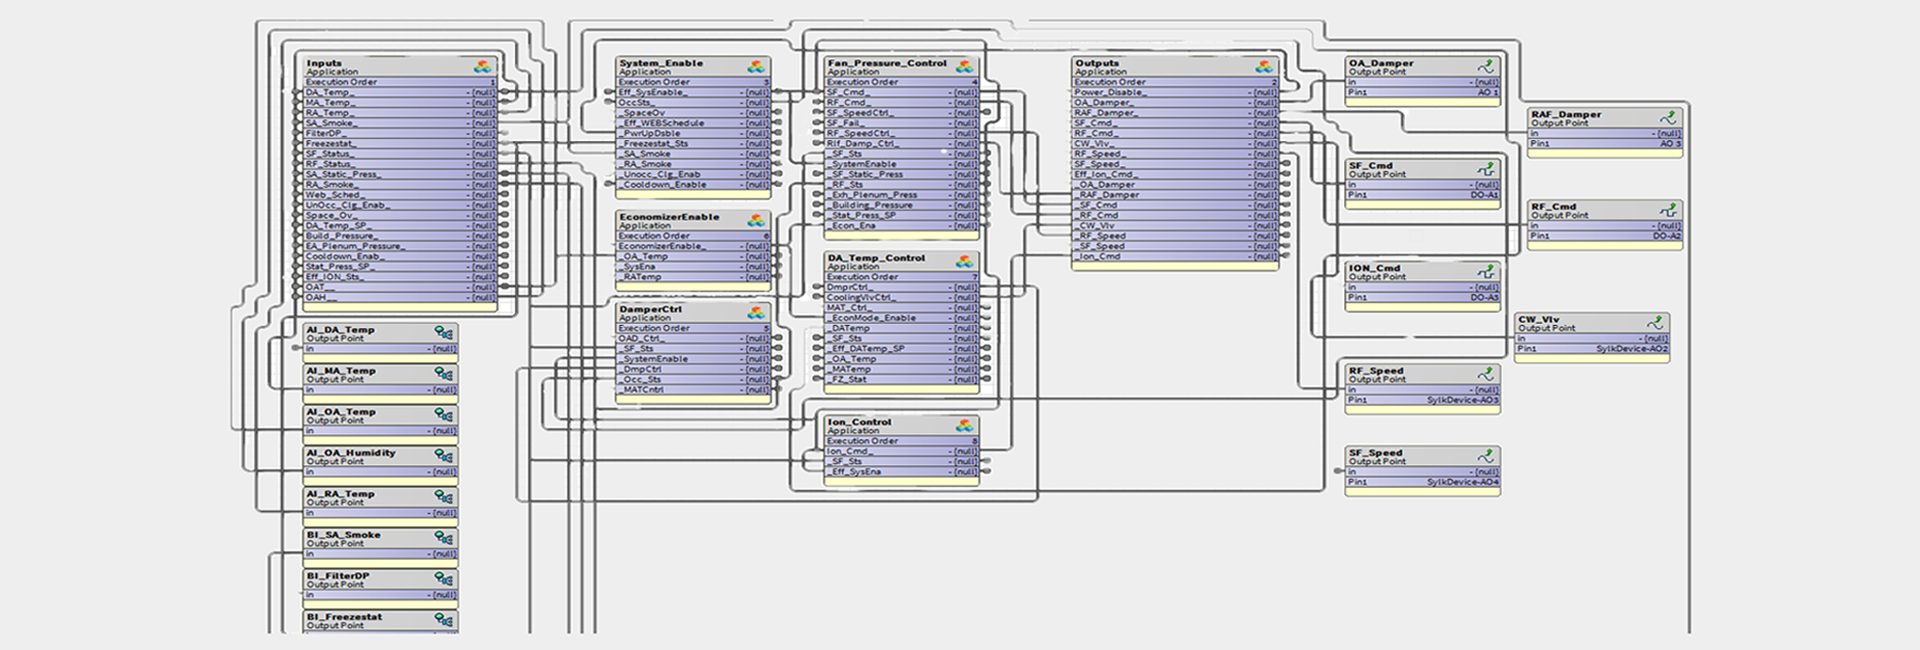Image resolution: width=1920 pixels, height=650 pixels.
Task: Select the Fan_Pressure_Control block icon
Action: coord(964,67)
